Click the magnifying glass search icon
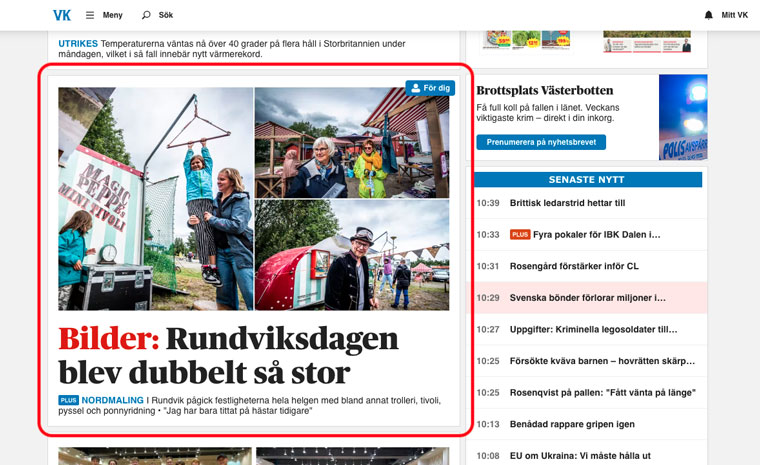 146,15
